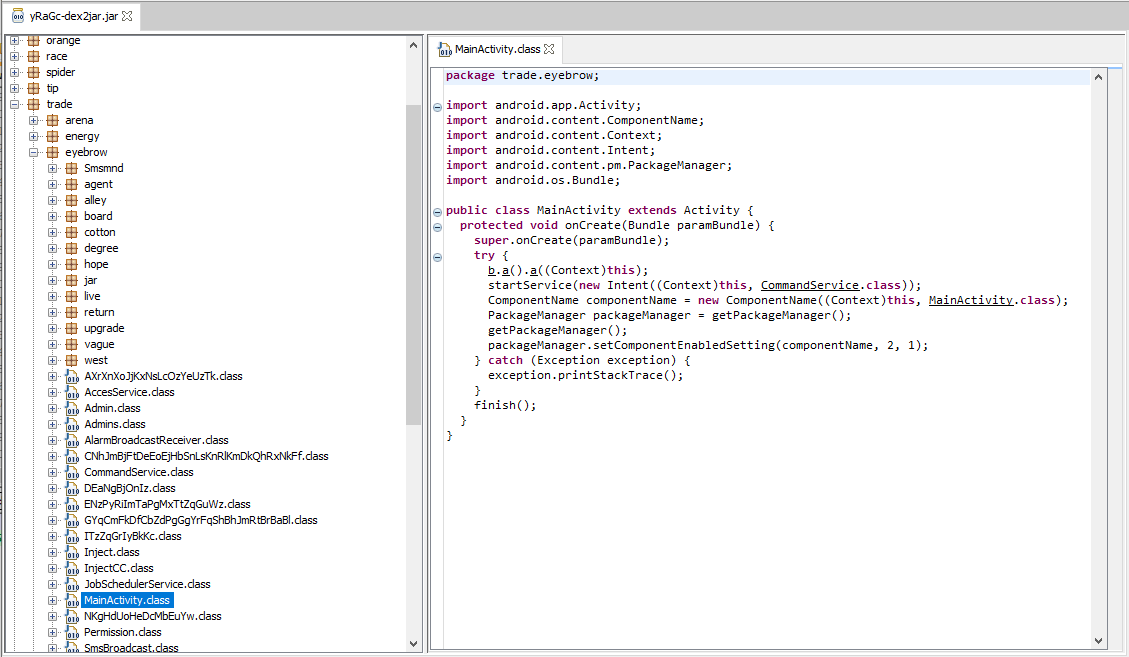Click the package icon next to upgrade
The height and width of the screenshot is (657, 1129).
(x=72, y=328)
